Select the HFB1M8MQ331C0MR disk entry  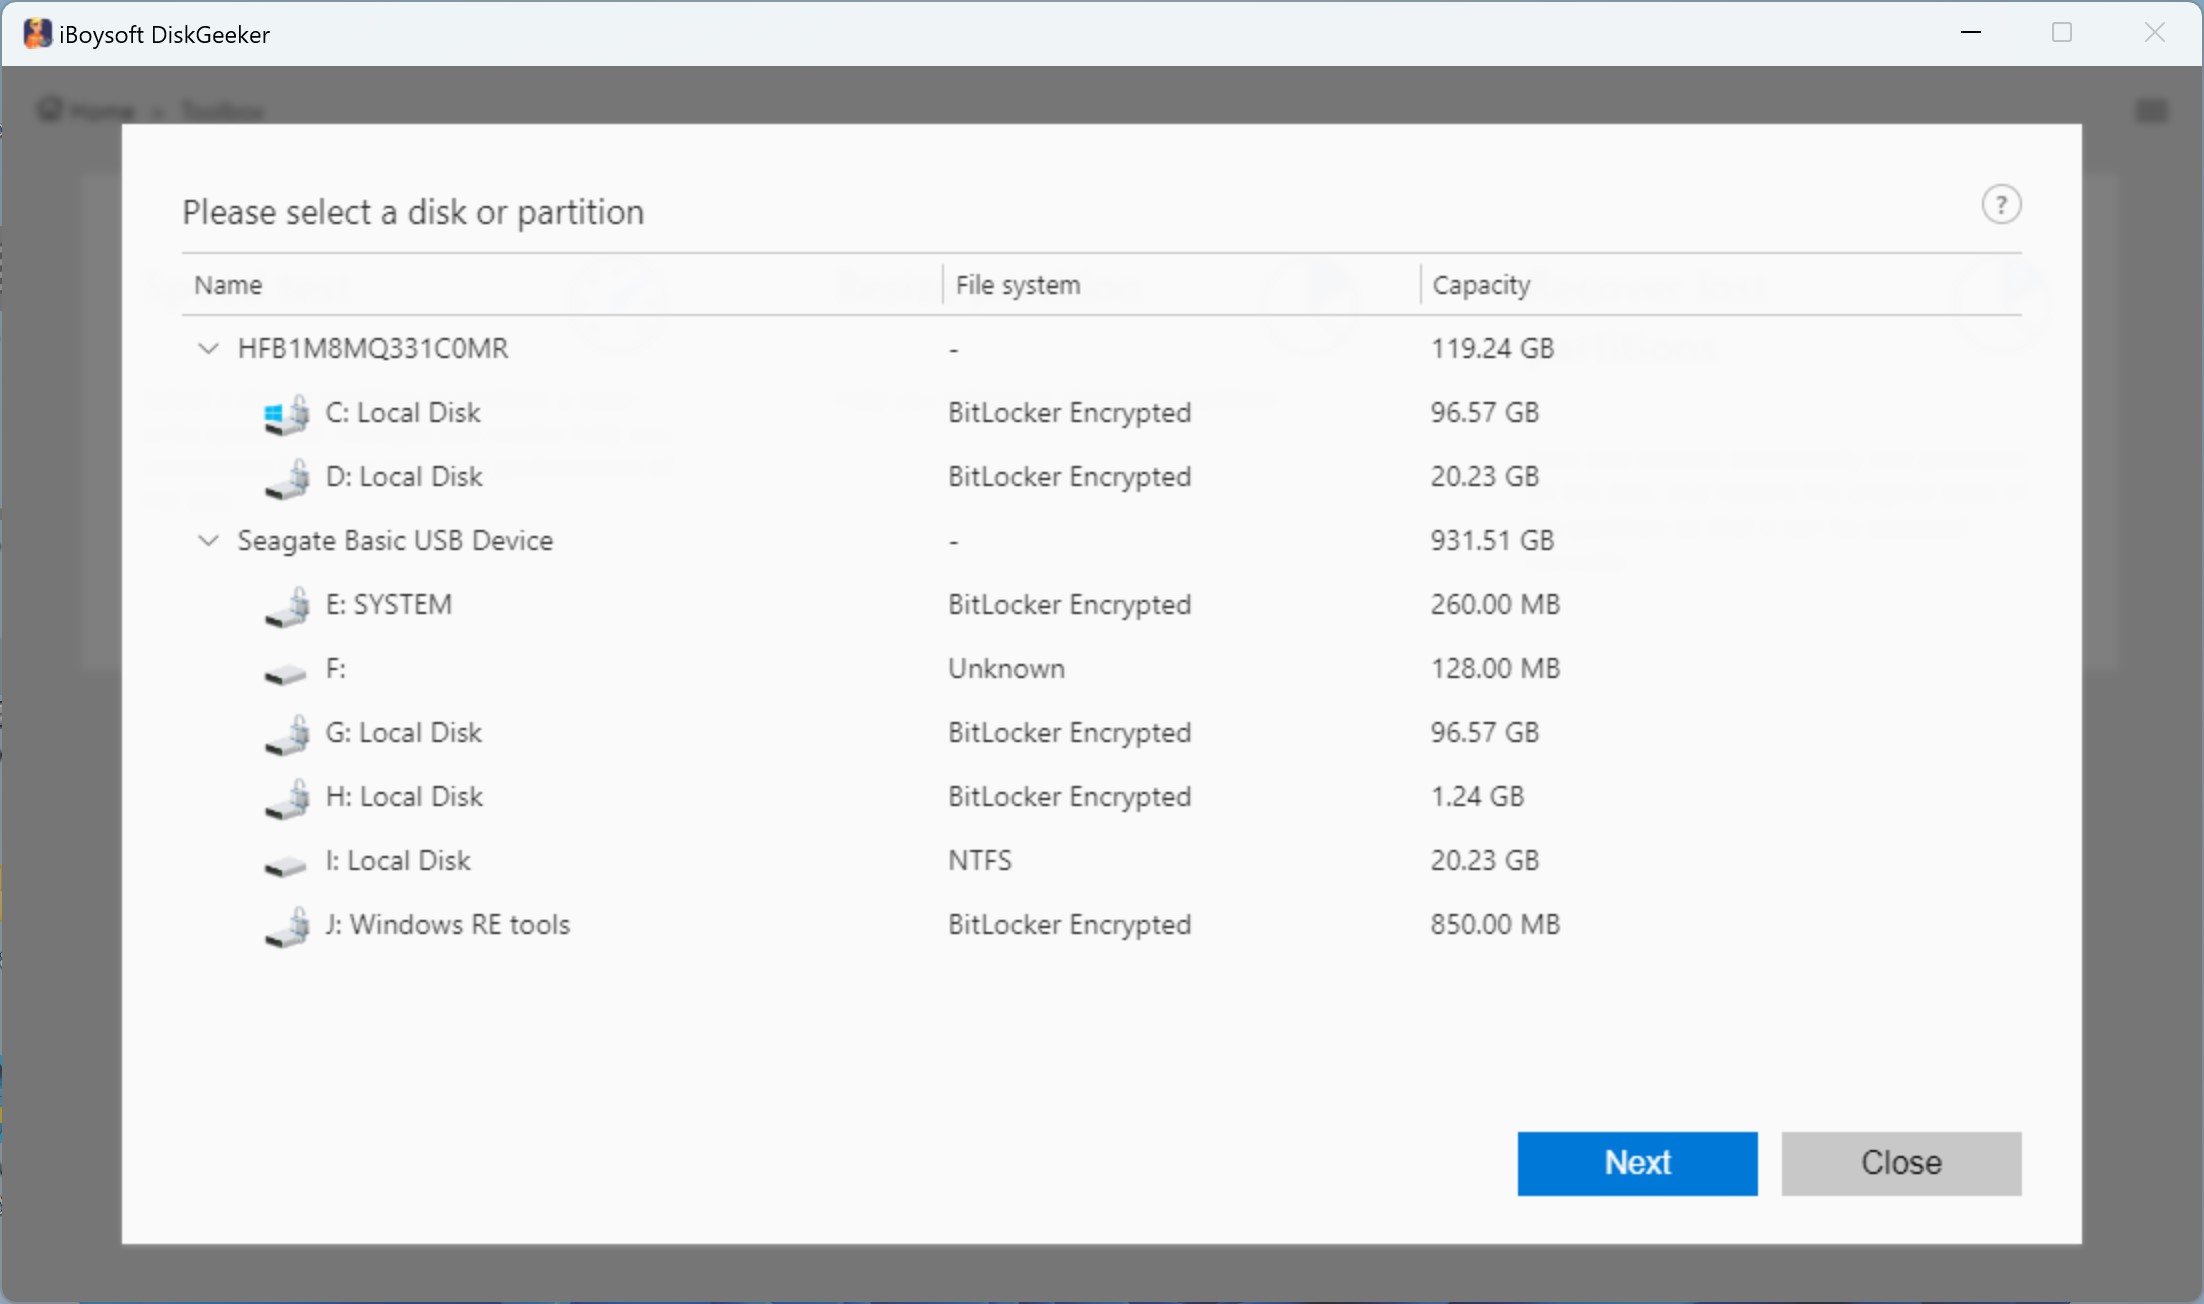click(x=373, y=349)
